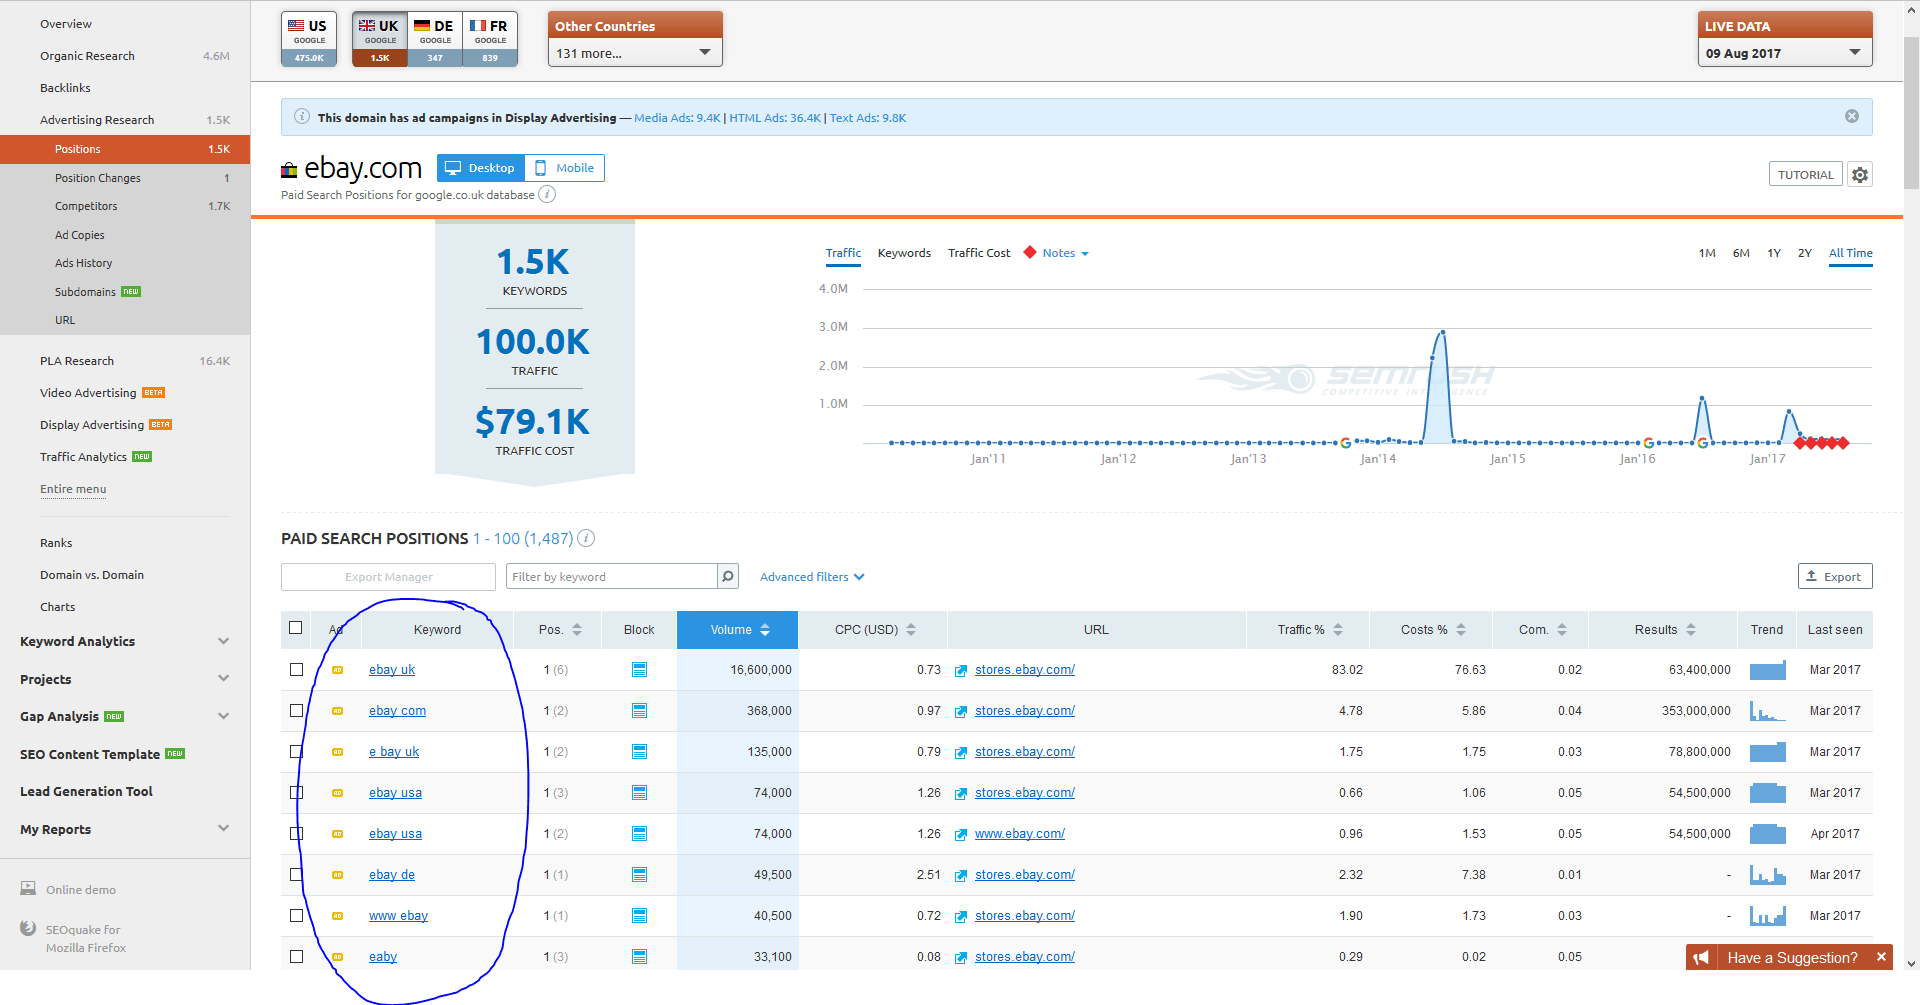The image size is (1920, 1005).
Task: Sort by CPC (USD) column arrows
Action: (911, 630)
